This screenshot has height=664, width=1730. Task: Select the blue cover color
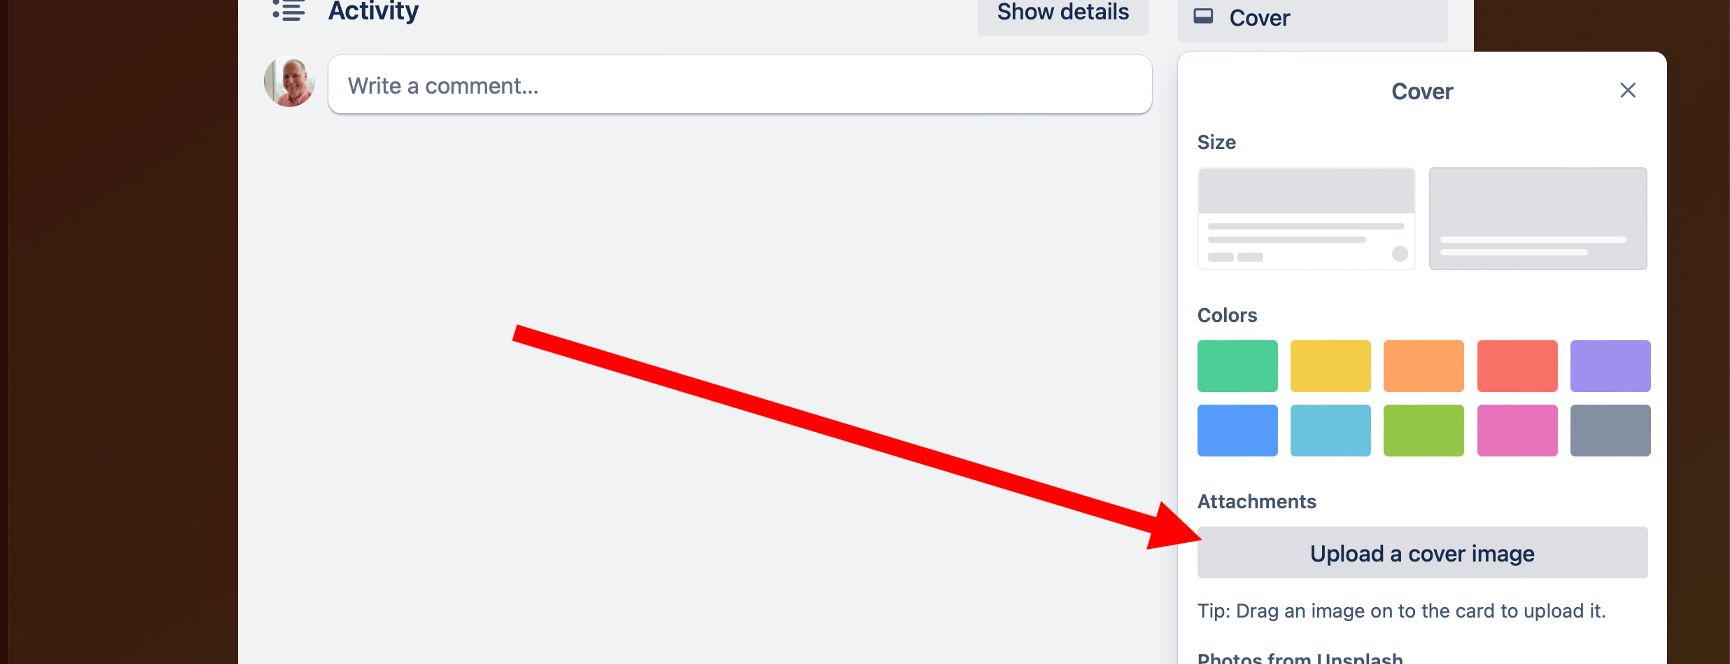tap(1237, 430)
